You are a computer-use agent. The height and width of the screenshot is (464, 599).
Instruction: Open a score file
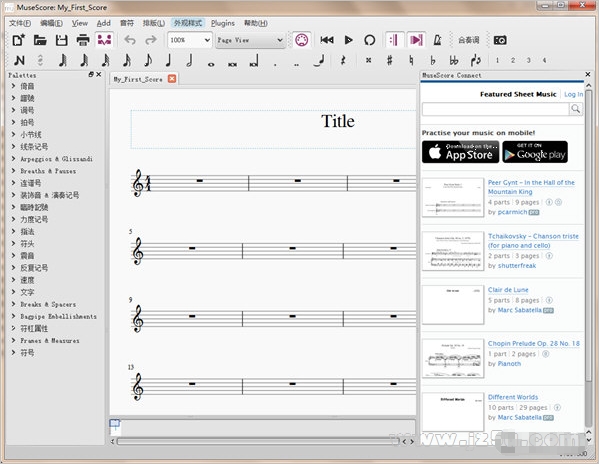(x=40, y=40)
